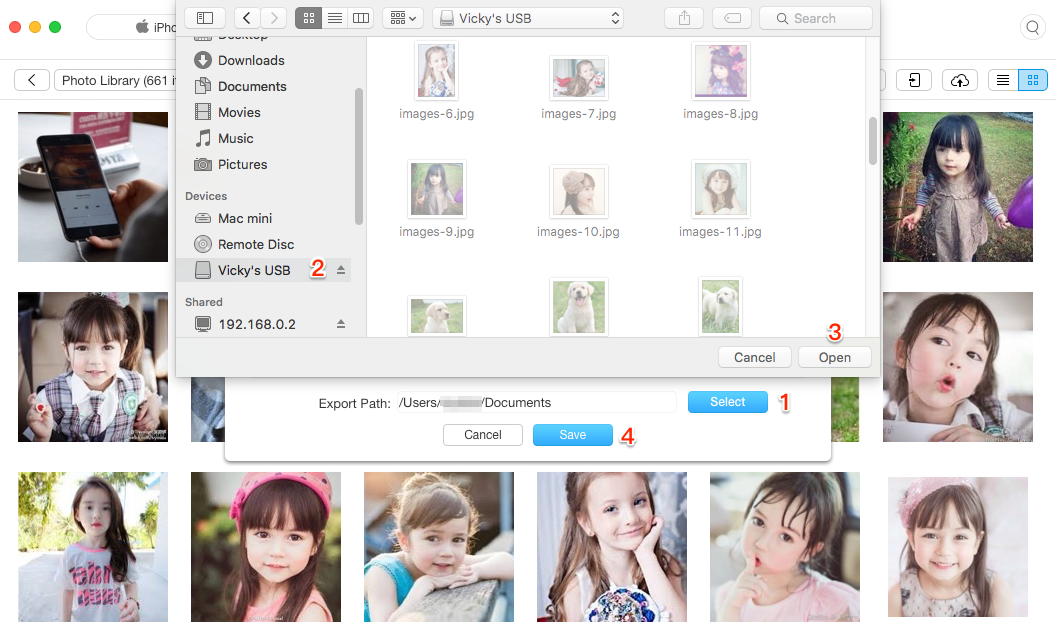Click the Edit Tags icon
This screenshot has width=1056, height=631.
pyautogui.click(x=732, y=18)
